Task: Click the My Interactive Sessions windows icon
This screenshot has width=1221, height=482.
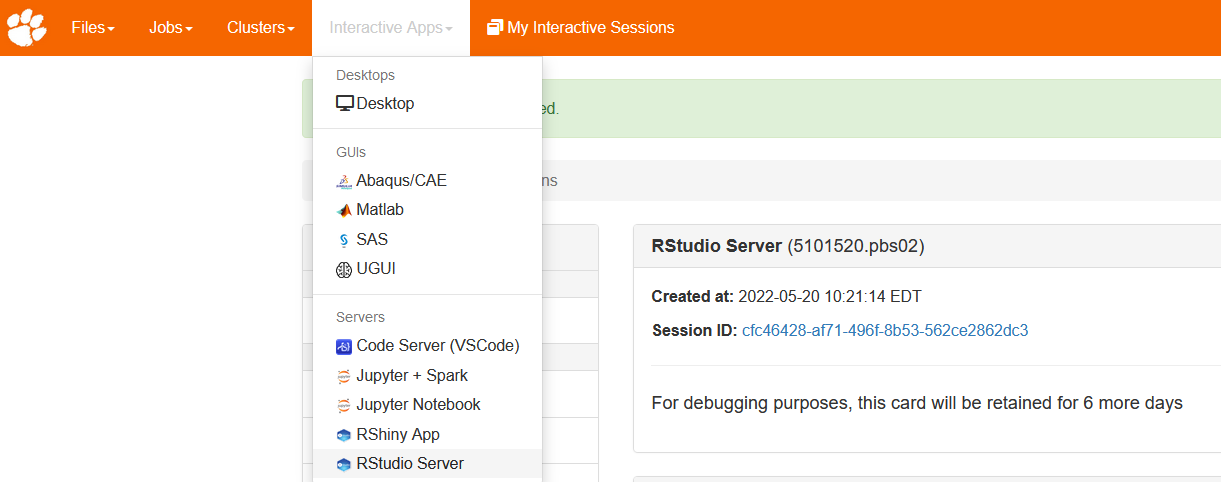Action: (x=495, y=28)
